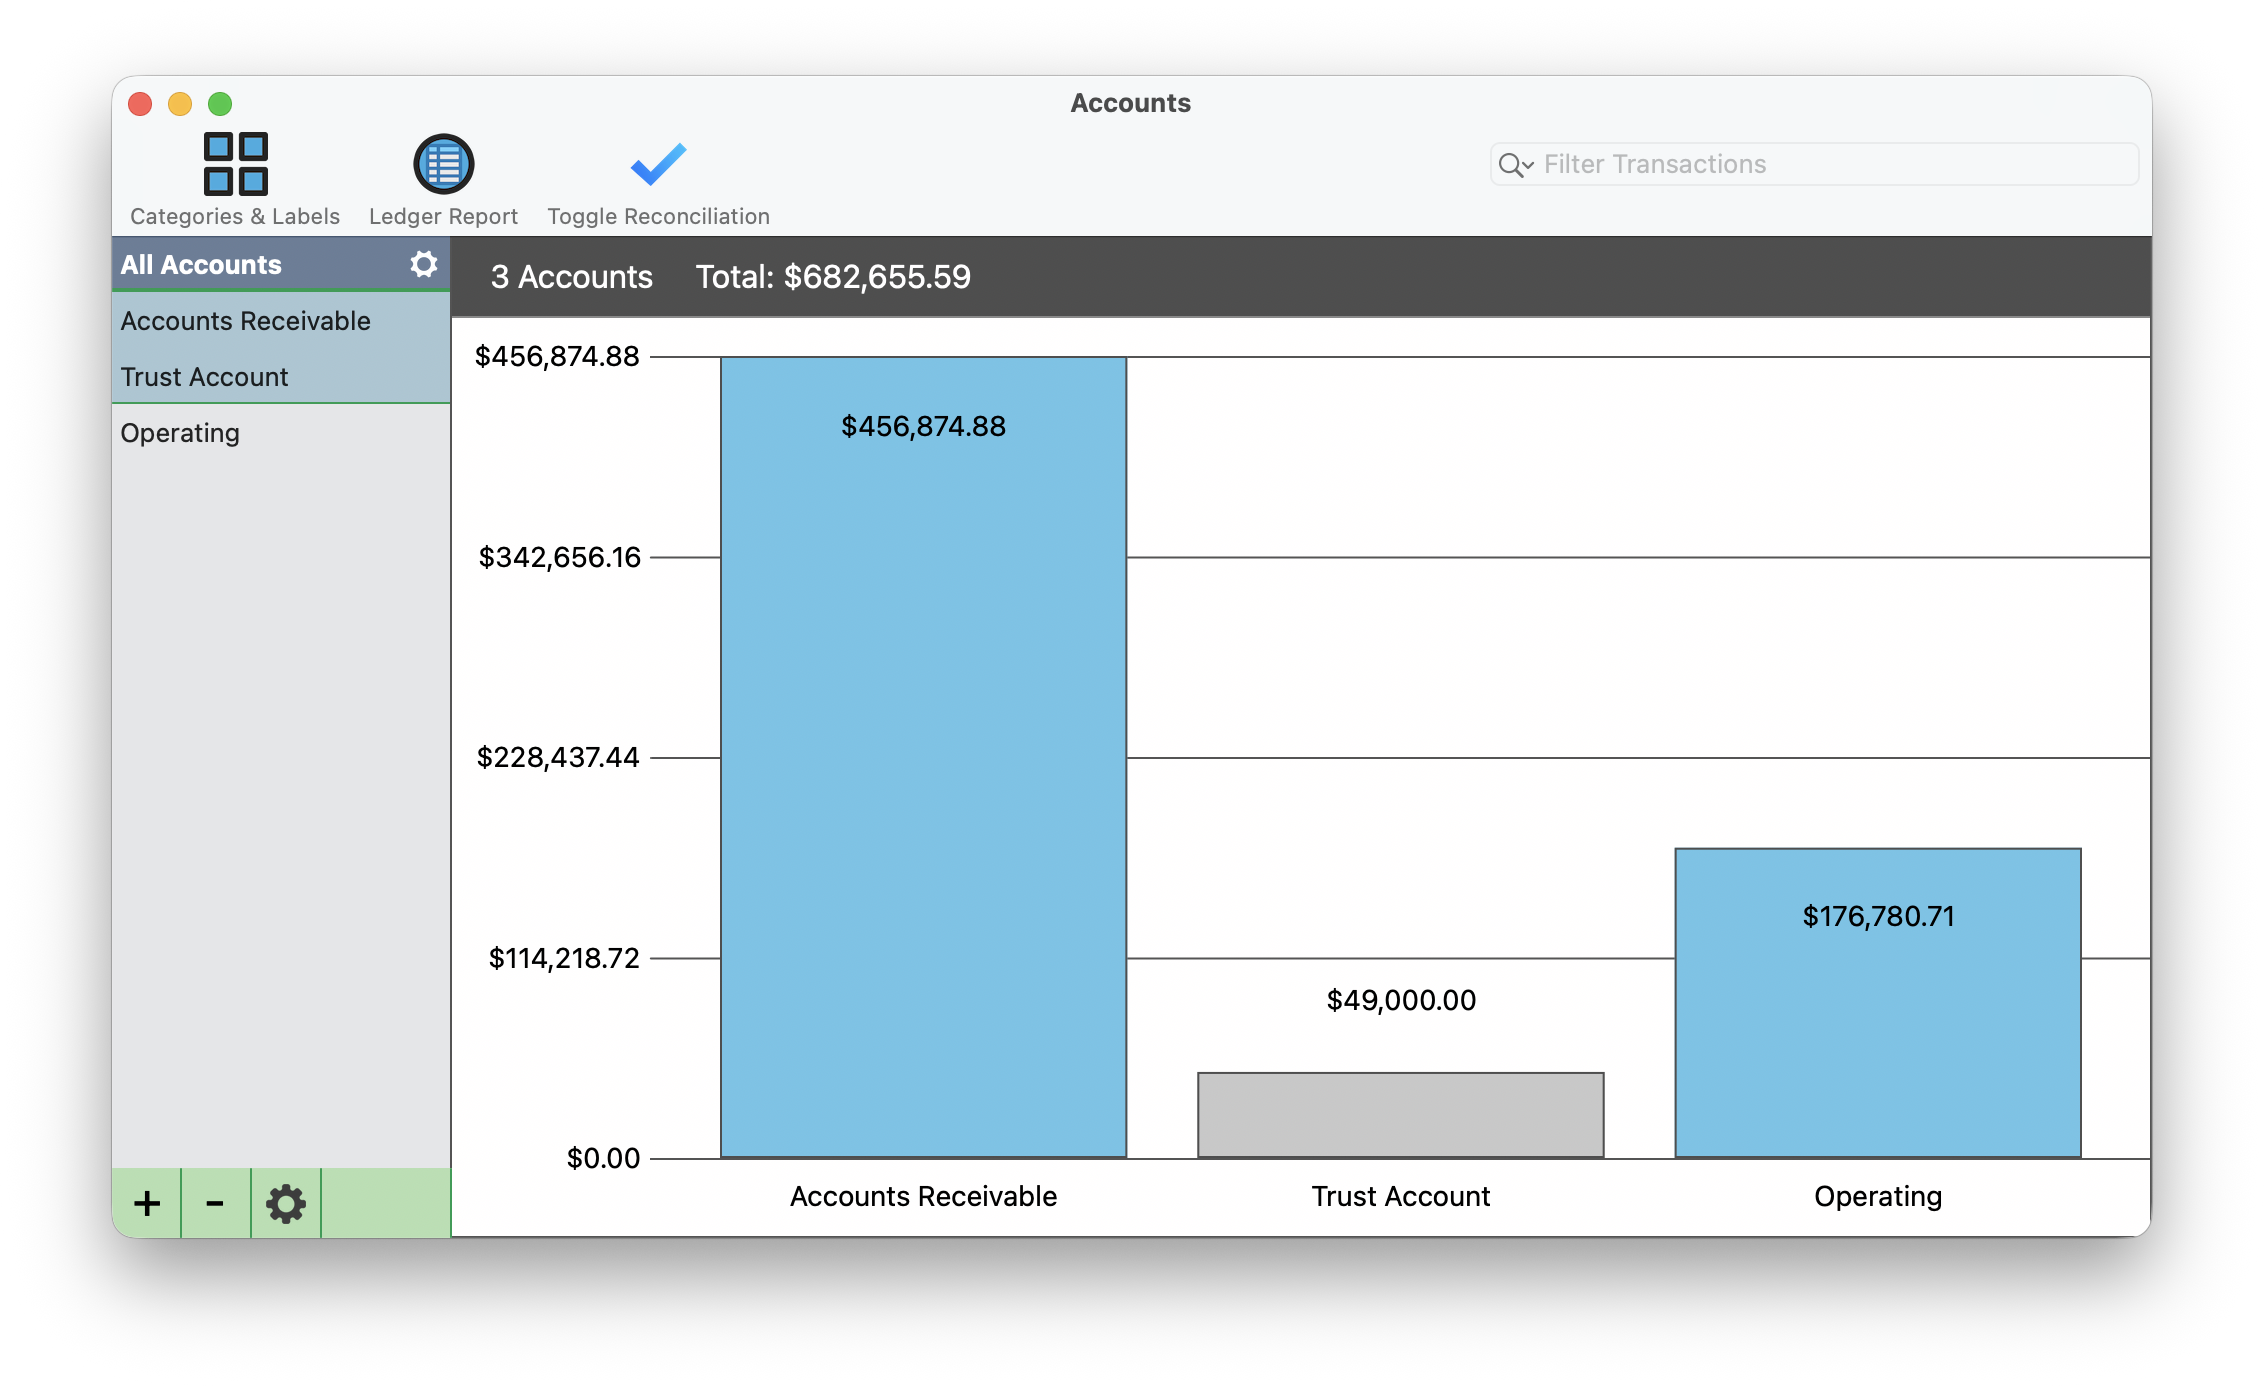
Task: Click inside the Filter Transactions field
Action: (1800, 164)
